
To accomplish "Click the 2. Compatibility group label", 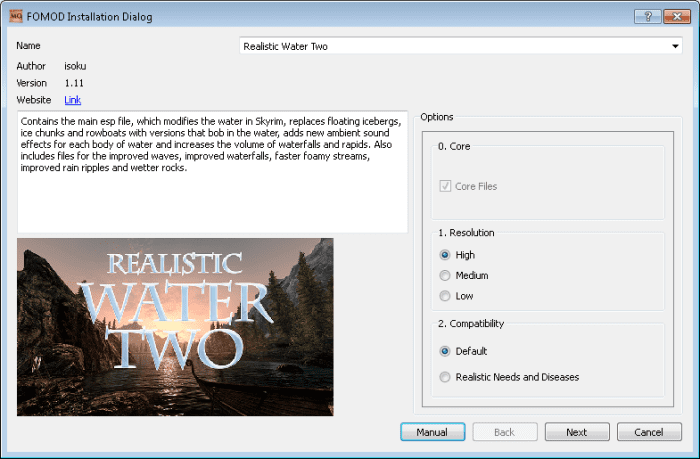I will click(x=471, y=323).
